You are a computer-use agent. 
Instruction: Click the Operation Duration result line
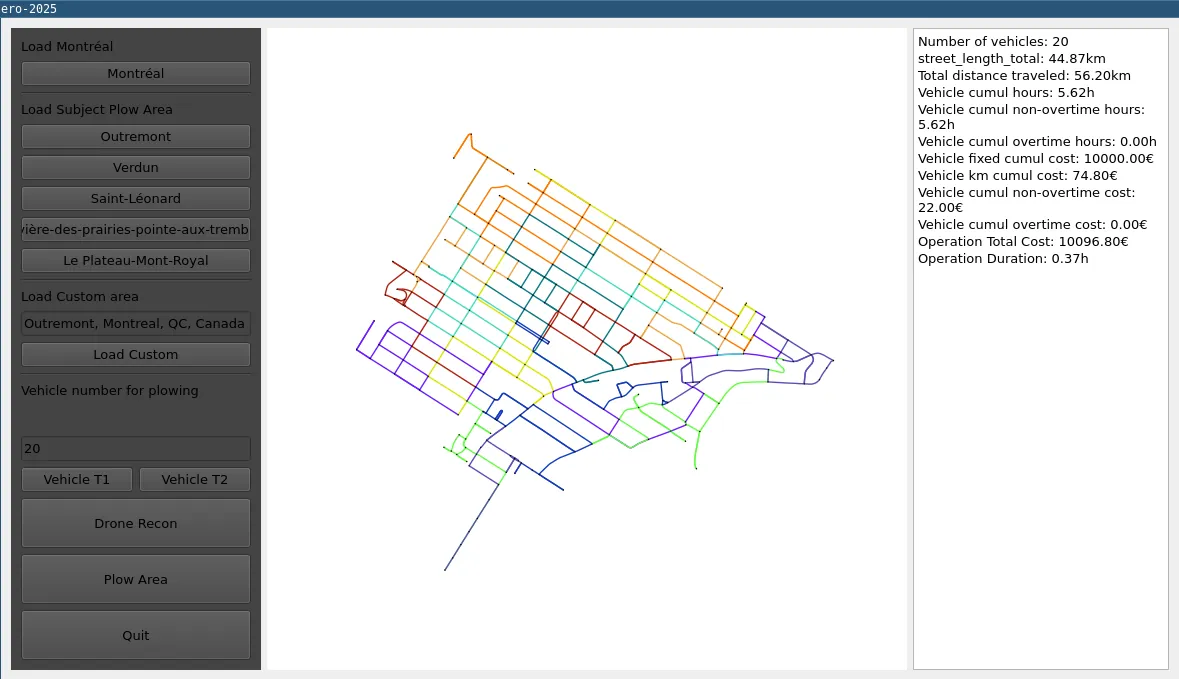coord(1003,258)
